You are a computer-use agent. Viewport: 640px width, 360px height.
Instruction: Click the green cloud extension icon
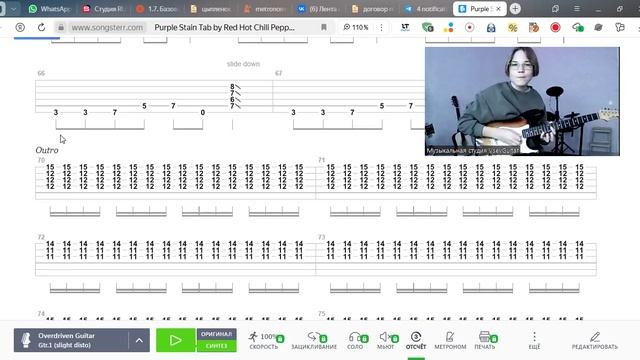tap(578, 27)
